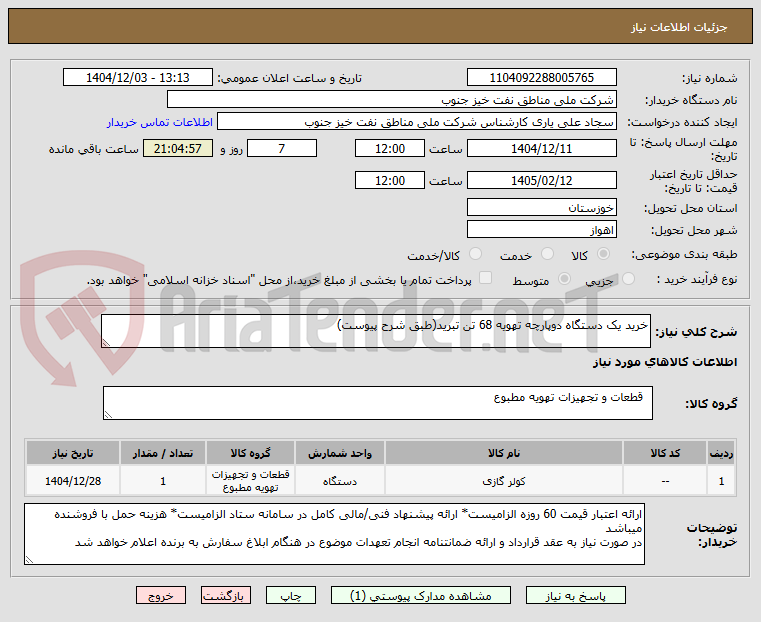This screenshot has height=622, width=761.
Task: Select the کالا radio button
Action: click(x=604, y=254)
